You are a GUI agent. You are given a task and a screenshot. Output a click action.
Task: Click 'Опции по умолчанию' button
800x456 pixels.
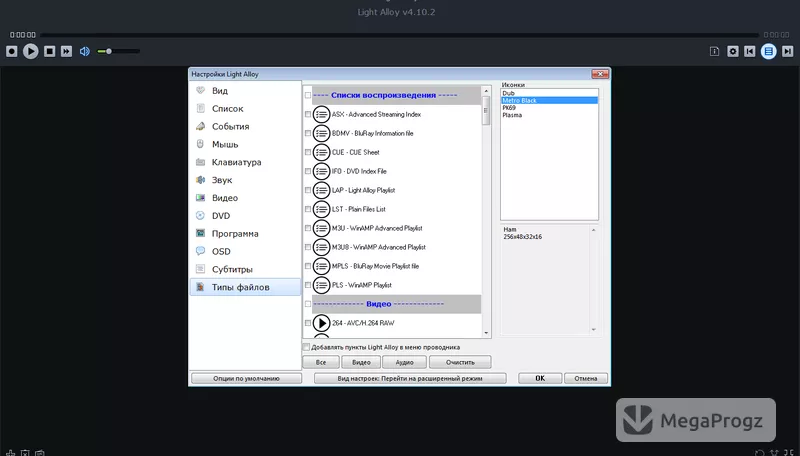coord(246,378)
